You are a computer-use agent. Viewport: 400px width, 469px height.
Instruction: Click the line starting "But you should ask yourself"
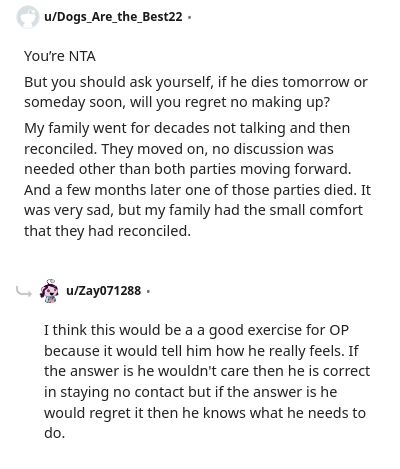(x=196, y=82)
